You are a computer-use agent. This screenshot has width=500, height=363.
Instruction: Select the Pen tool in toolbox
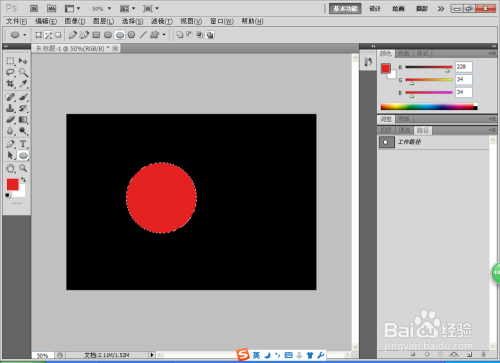click(10, 144)
